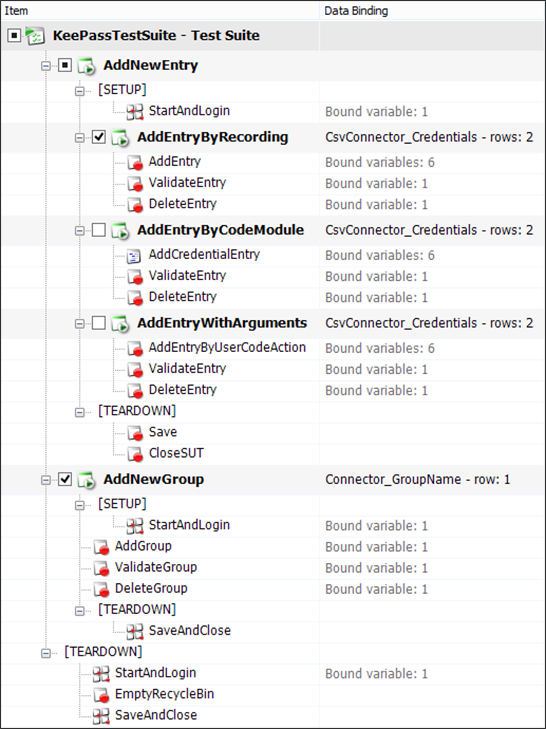Collapse the AddEntryByRecording node
Viewport: 546px width, 729px height.
coord(80,138)
